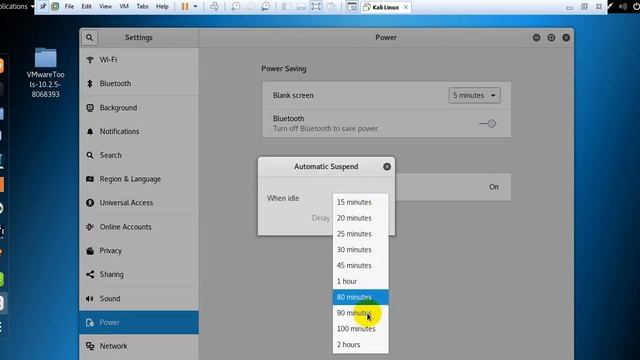Click the greyed Unity mode icon

(x=331, y=7)
